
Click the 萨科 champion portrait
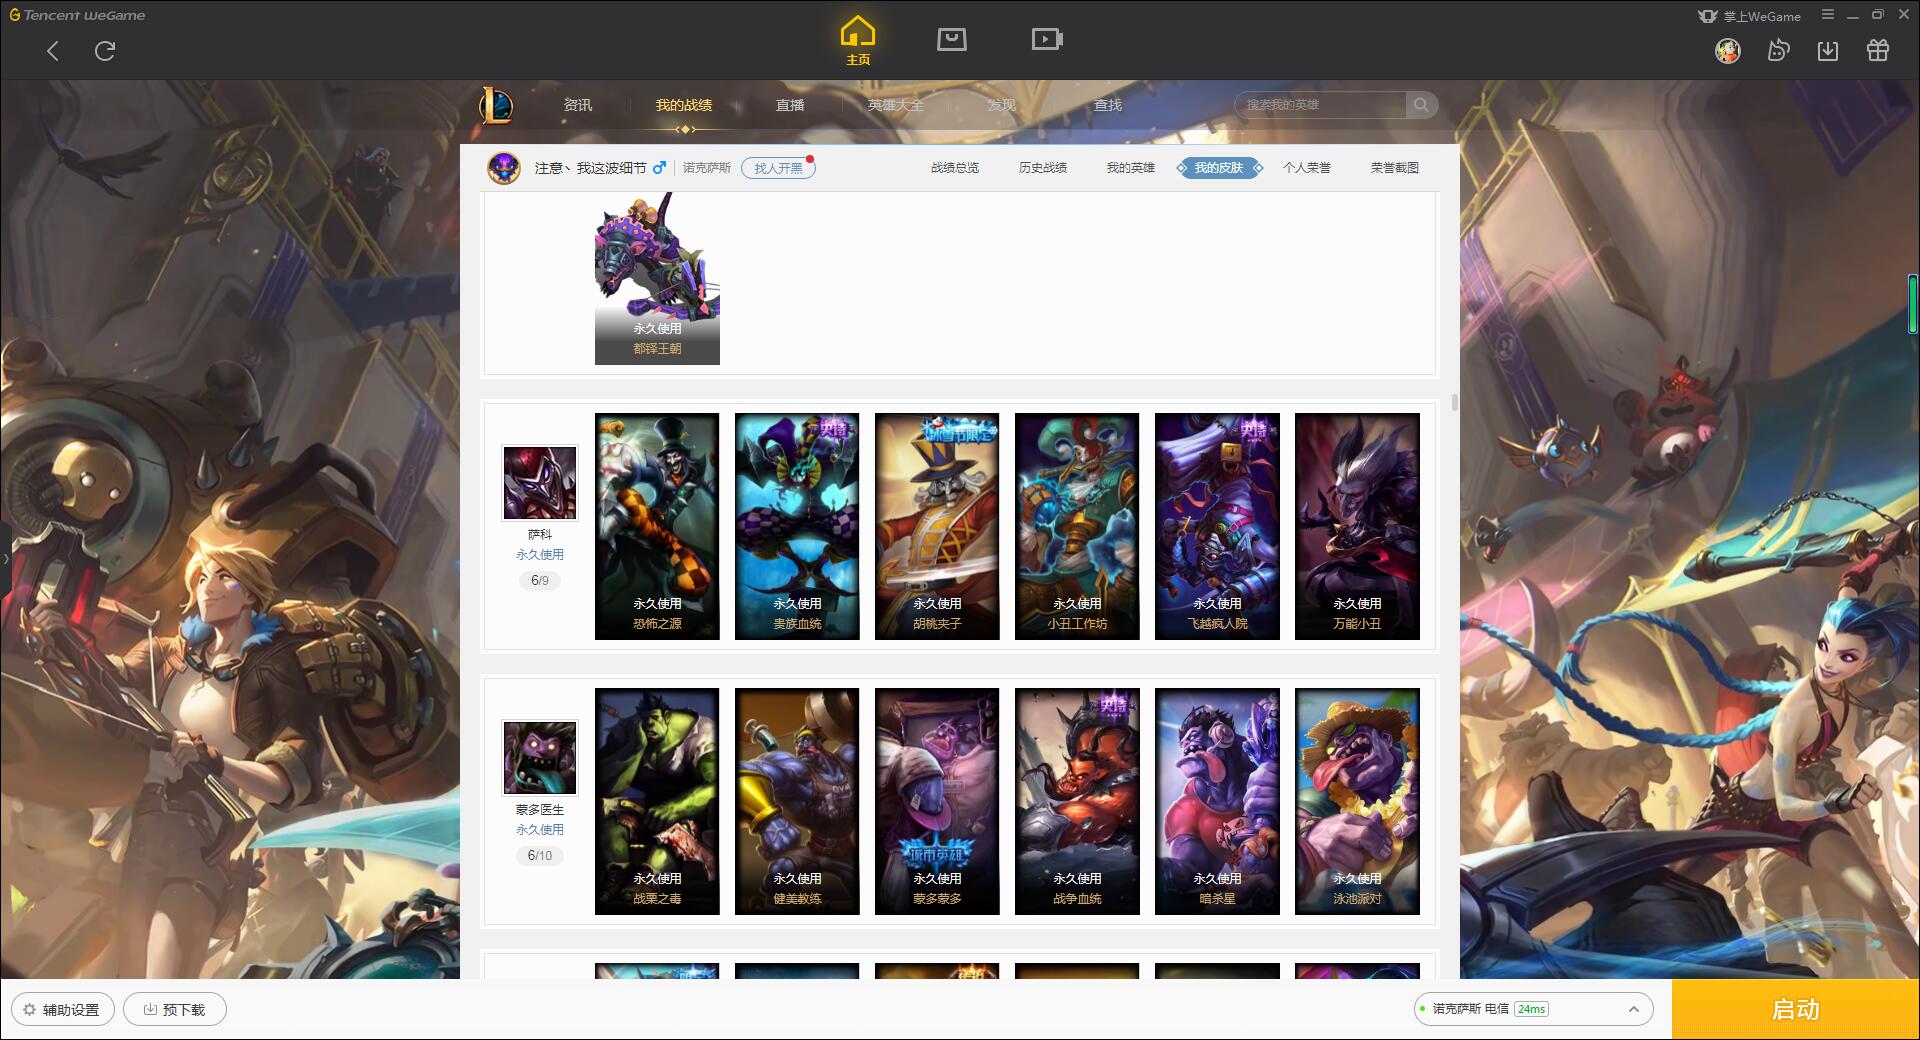pos(540,483)
